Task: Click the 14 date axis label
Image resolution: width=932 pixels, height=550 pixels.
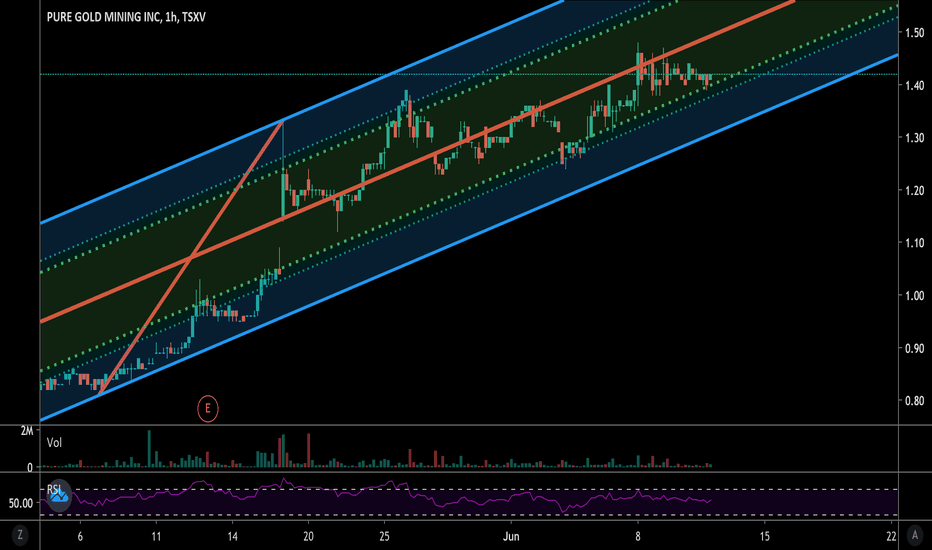Action: pos(232,536)
